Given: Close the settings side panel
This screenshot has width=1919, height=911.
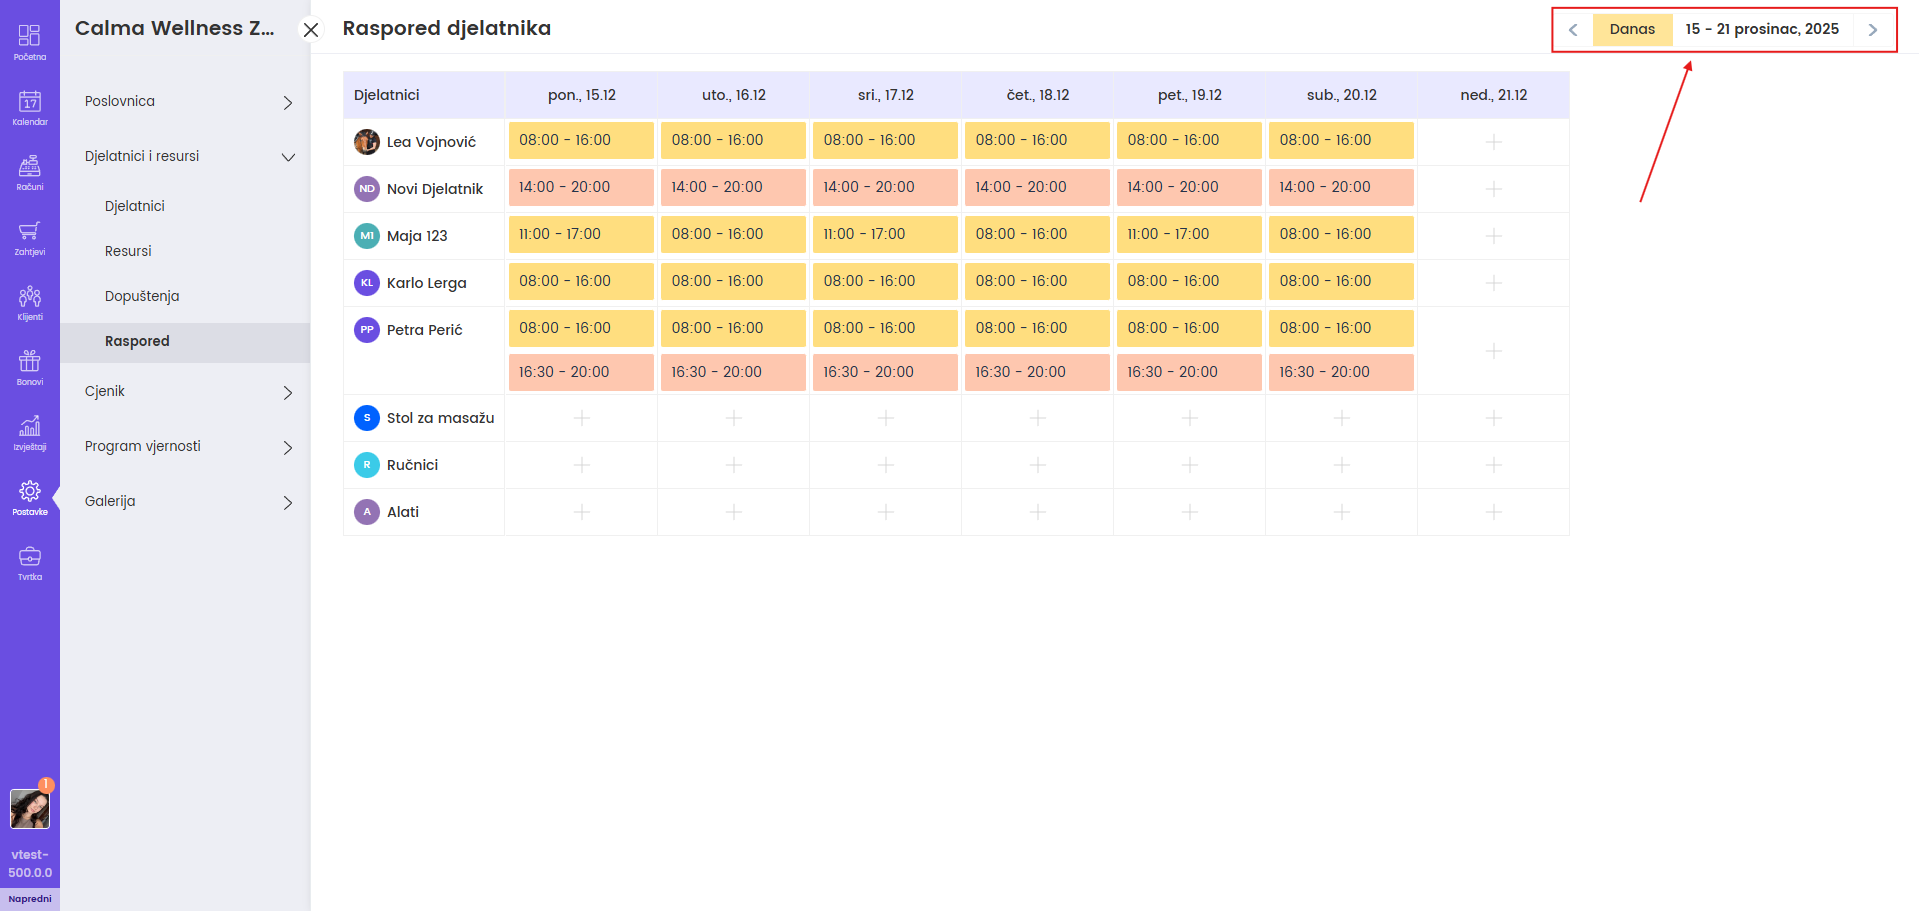Looking at the screenshot, I should (x=311, y=30).
